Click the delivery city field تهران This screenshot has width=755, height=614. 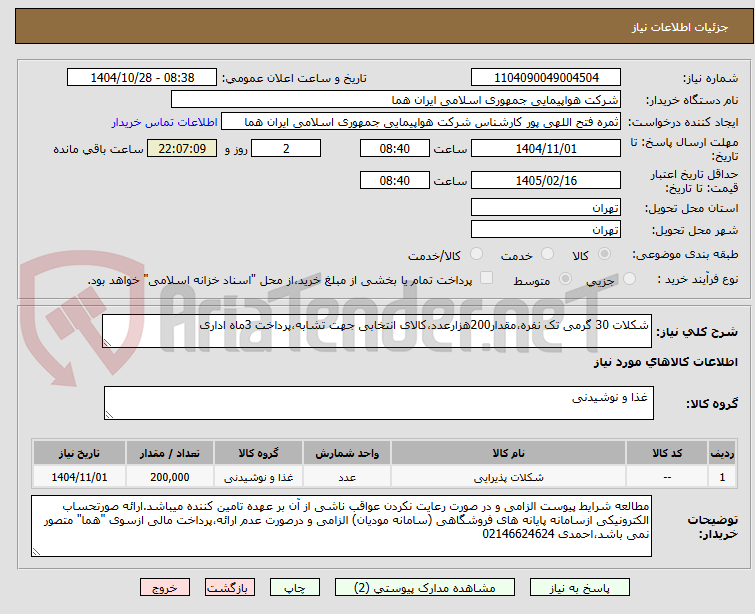tap(546, 230)
